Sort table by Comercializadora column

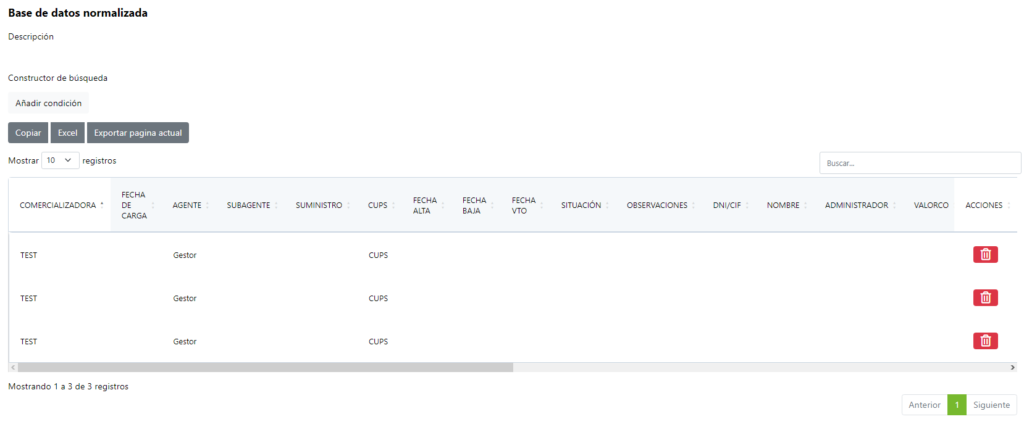click(58, 205)
